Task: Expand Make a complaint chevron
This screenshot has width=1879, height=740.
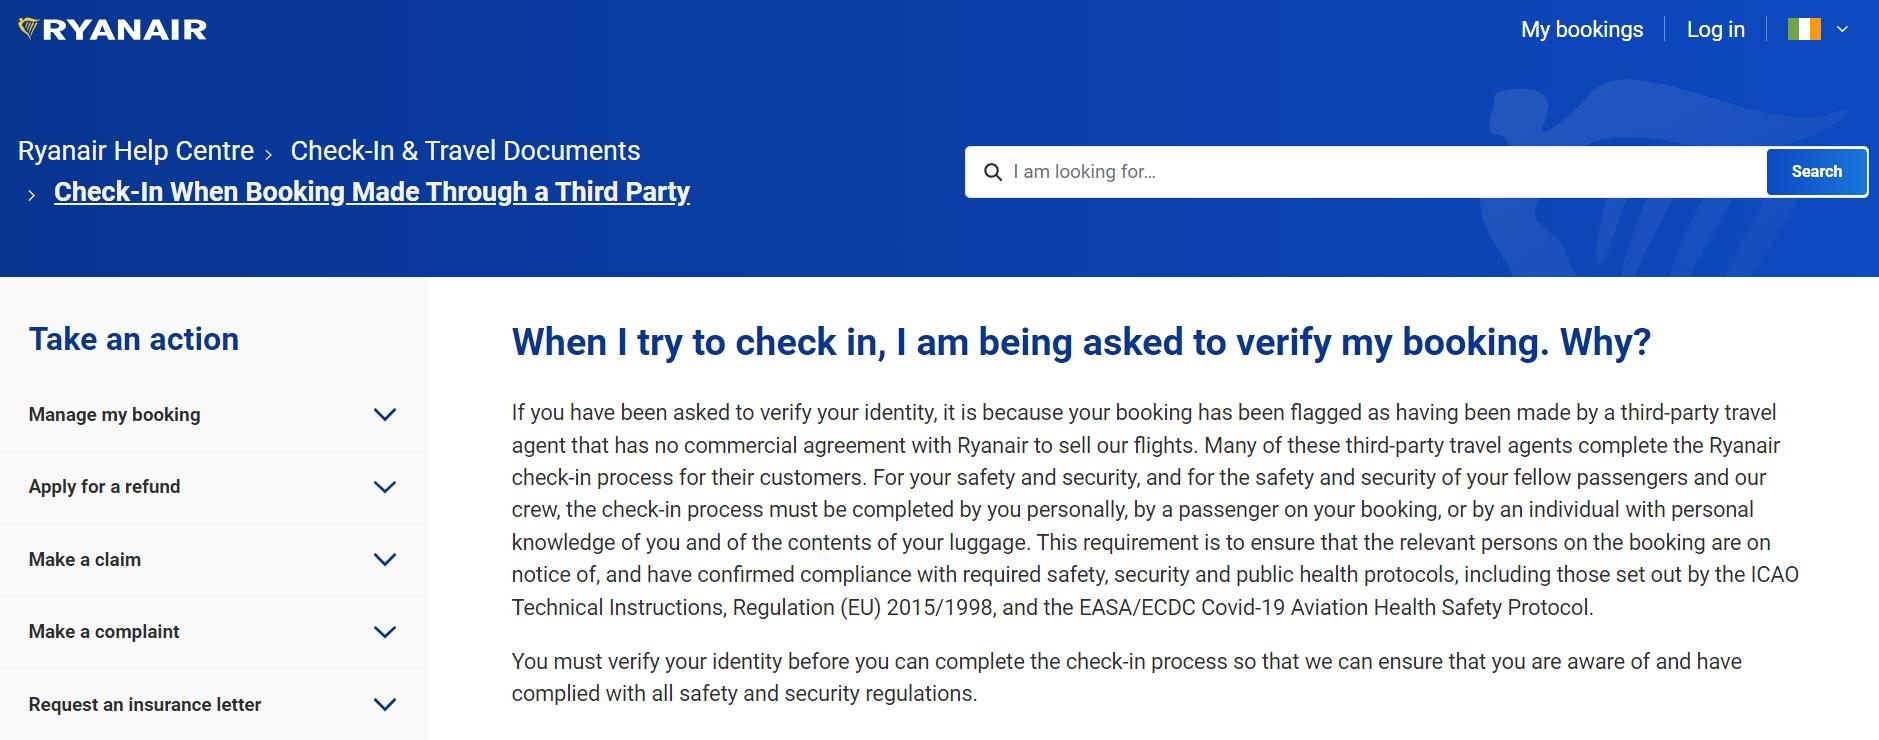Action: coord(385,632)
